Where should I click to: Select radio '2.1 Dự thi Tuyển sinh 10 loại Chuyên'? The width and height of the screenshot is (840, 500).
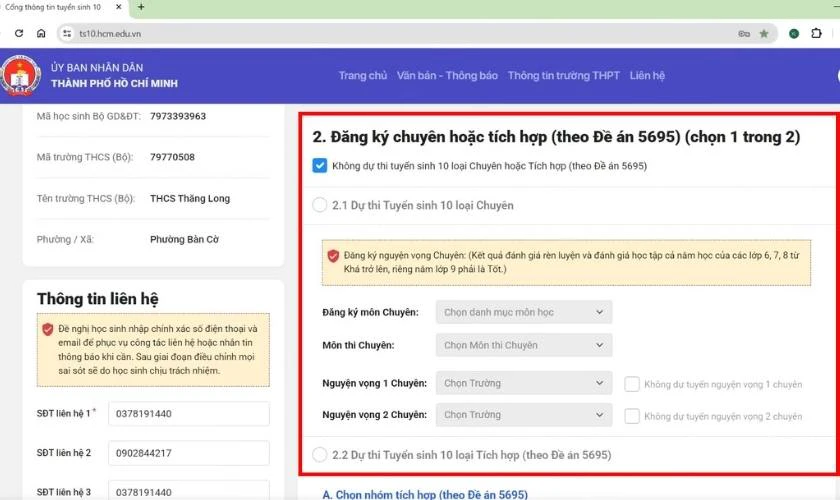pos(320,205)
